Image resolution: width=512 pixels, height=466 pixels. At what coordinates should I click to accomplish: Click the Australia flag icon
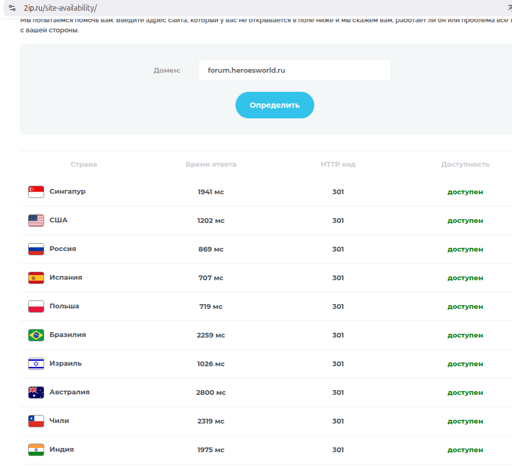pos(36,392)
